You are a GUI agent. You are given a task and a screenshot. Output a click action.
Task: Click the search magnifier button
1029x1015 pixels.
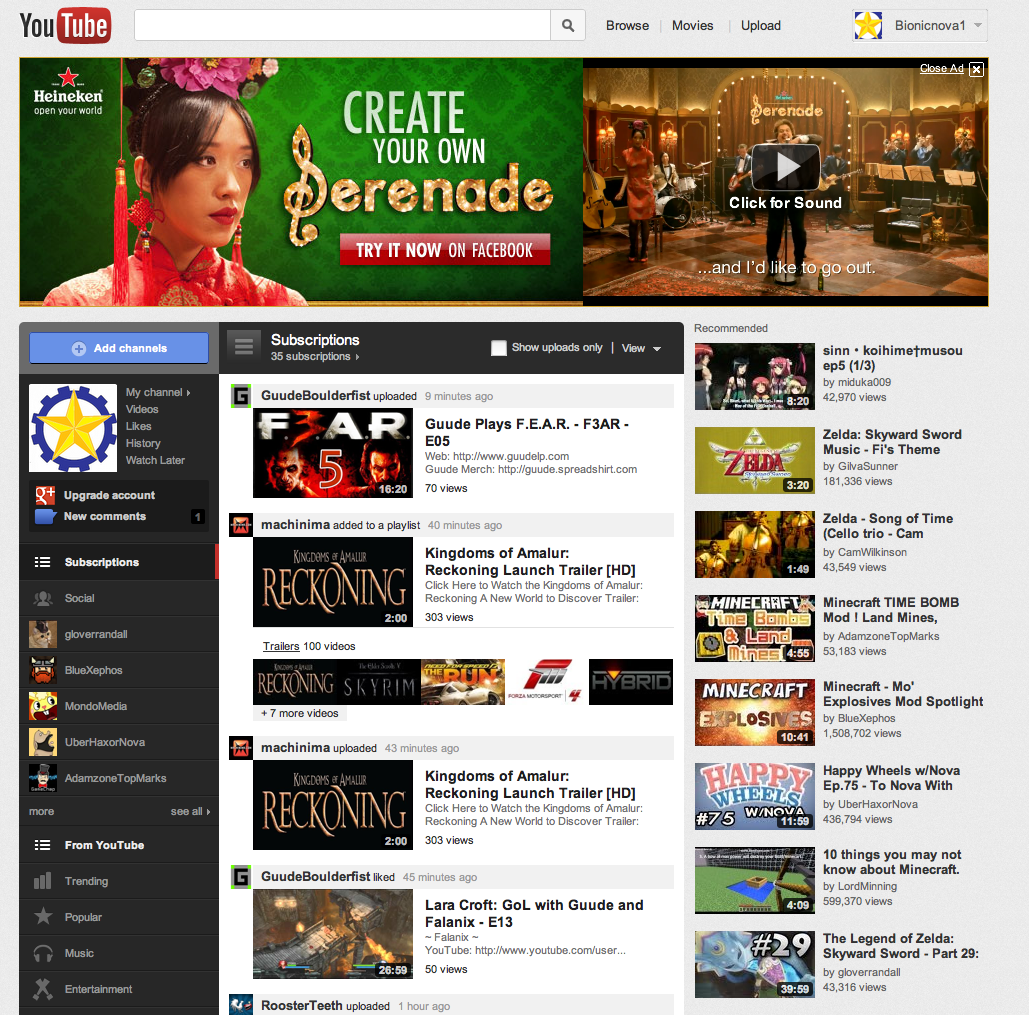tap(568, 26)
